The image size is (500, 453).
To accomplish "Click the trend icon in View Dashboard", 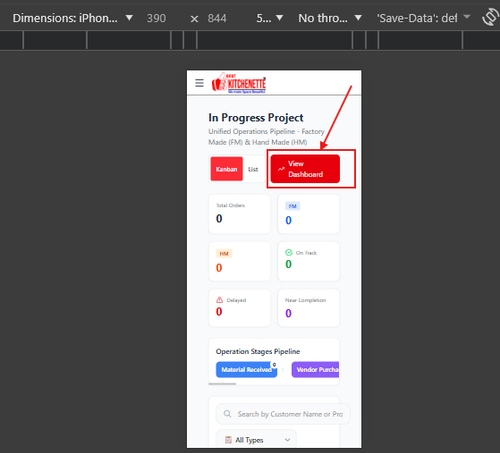I will 281,169.
